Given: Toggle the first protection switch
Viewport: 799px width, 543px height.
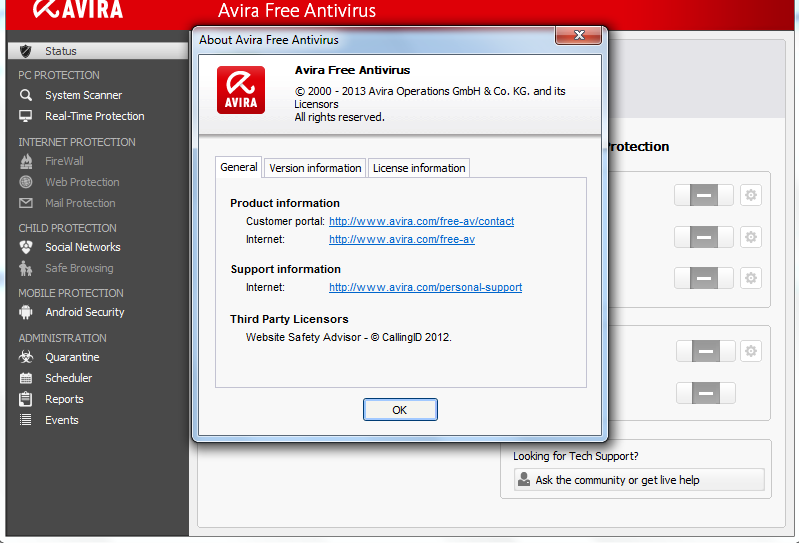Looking at the screenshot, I should [704, 195].
